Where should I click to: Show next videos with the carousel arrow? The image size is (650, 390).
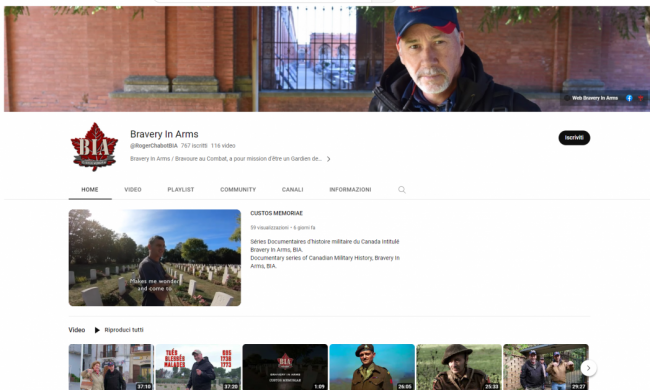click(x=588, y=368)
